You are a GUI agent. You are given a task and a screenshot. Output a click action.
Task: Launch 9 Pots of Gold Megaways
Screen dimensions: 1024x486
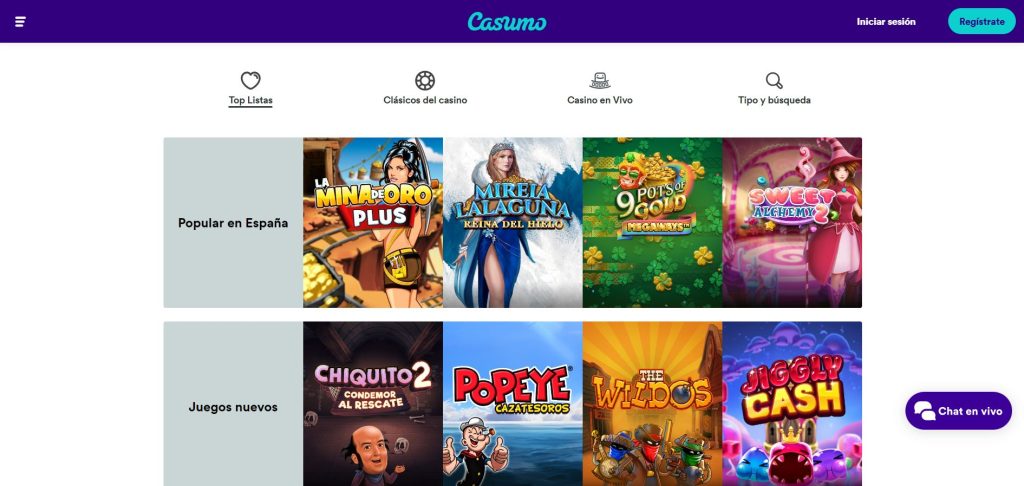(x=652, y=223)
